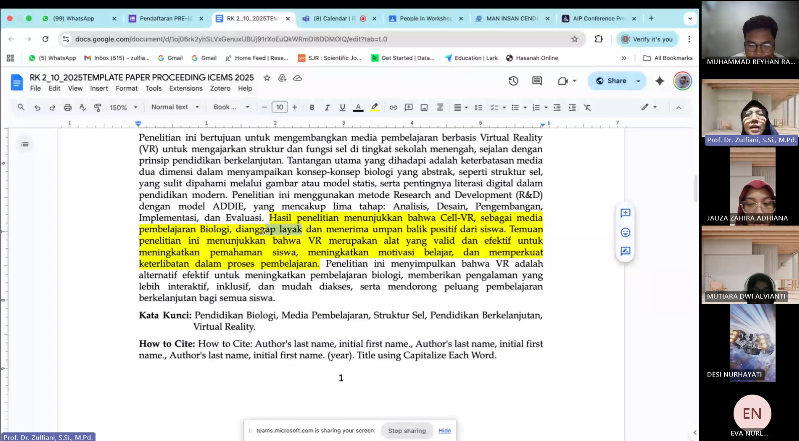
Task: Click the Bold formatting icon
Action: tap(312, 107)
